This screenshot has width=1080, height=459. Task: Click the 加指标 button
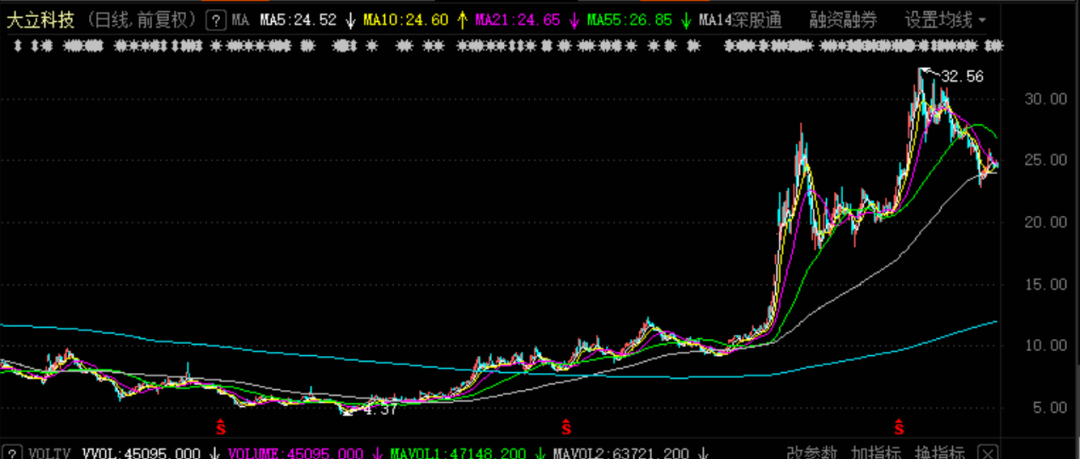[875, 453]
